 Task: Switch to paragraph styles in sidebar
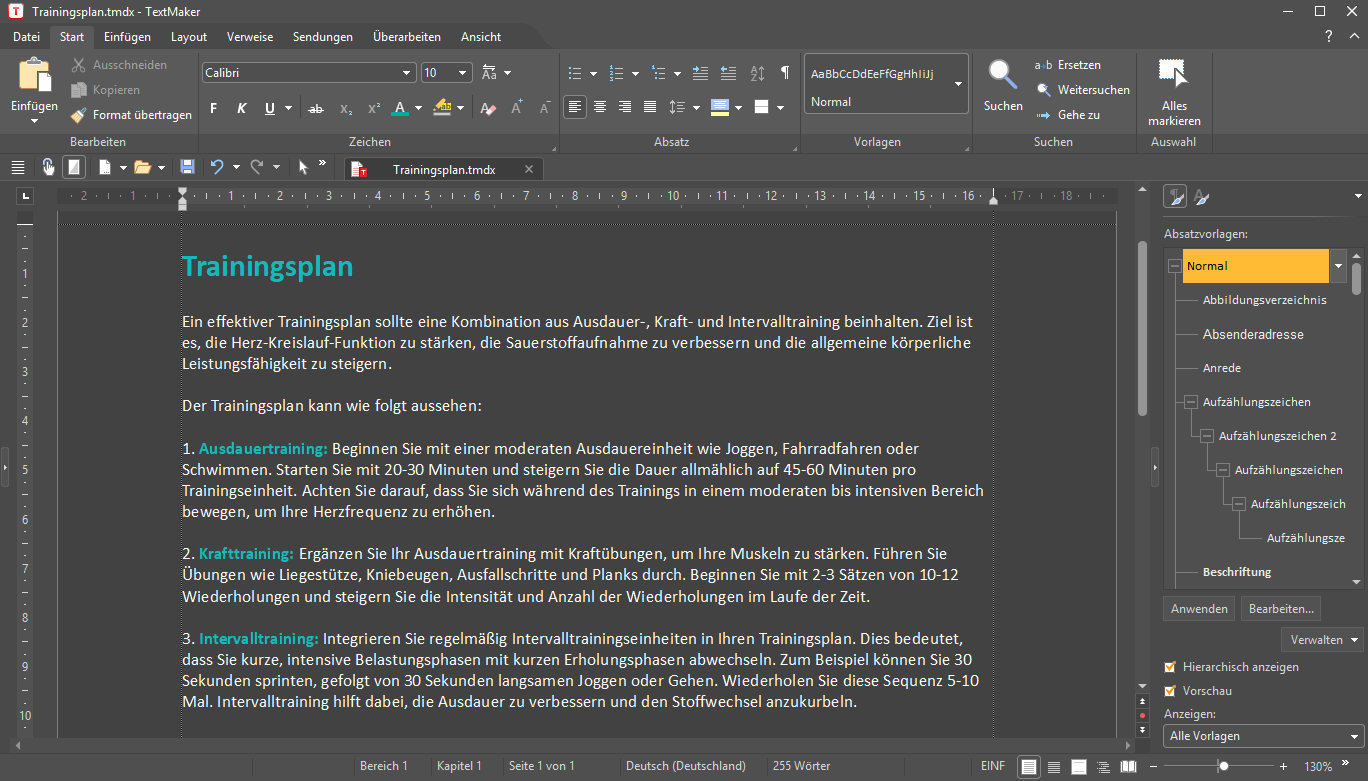(1177, 197)
